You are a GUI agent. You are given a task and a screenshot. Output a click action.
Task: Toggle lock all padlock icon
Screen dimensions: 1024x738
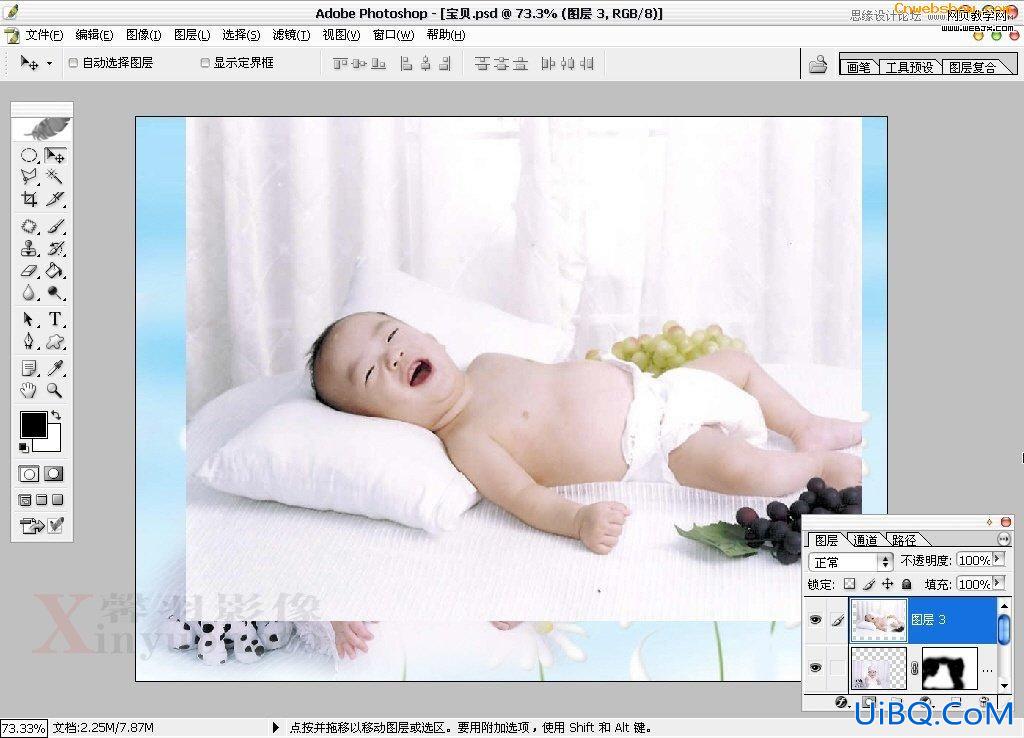tap(906, 584)
